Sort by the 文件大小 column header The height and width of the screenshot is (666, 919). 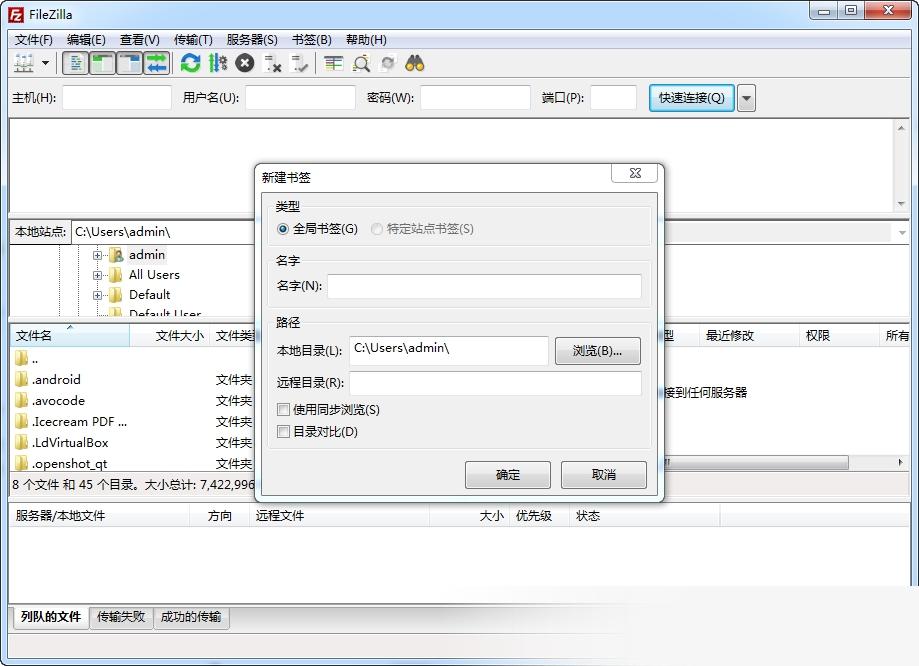170,335
